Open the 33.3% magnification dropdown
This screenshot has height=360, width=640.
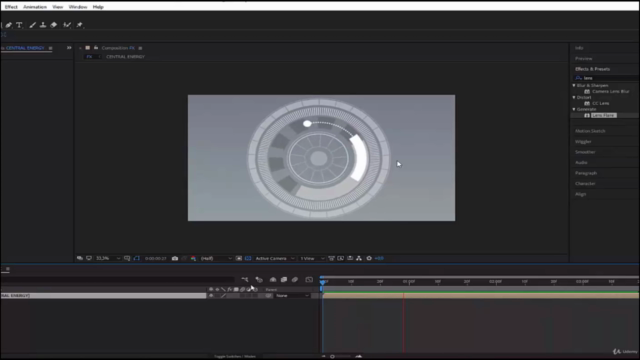point(108,258)
